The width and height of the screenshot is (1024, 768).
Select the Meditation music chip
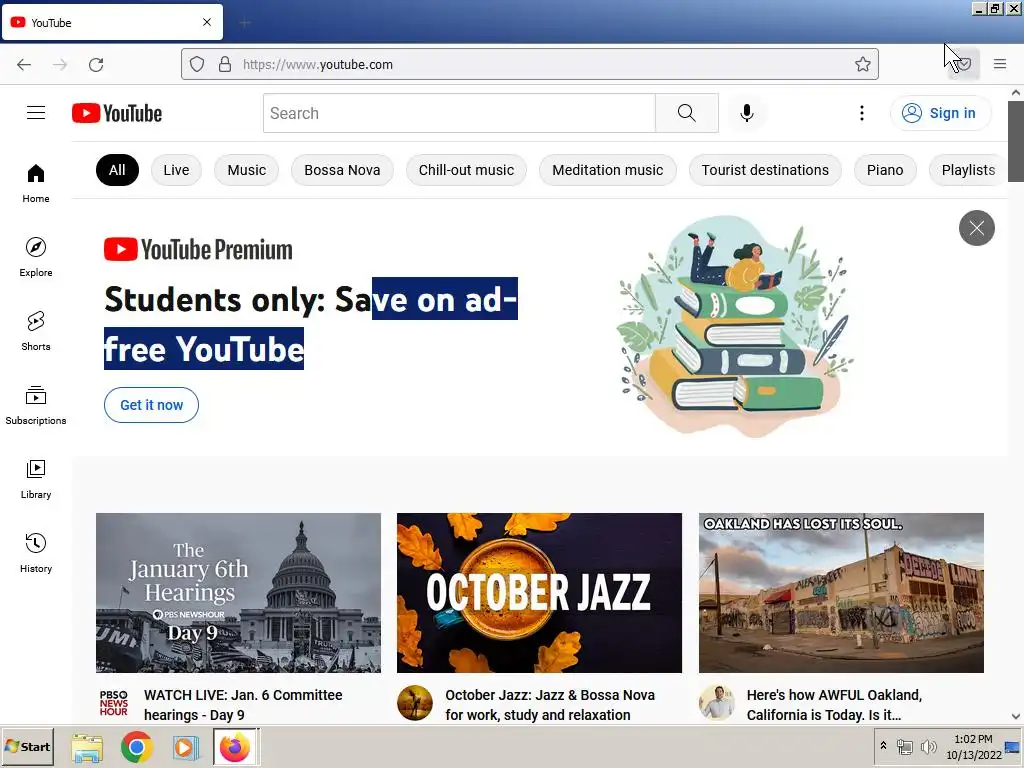point(607,170)
